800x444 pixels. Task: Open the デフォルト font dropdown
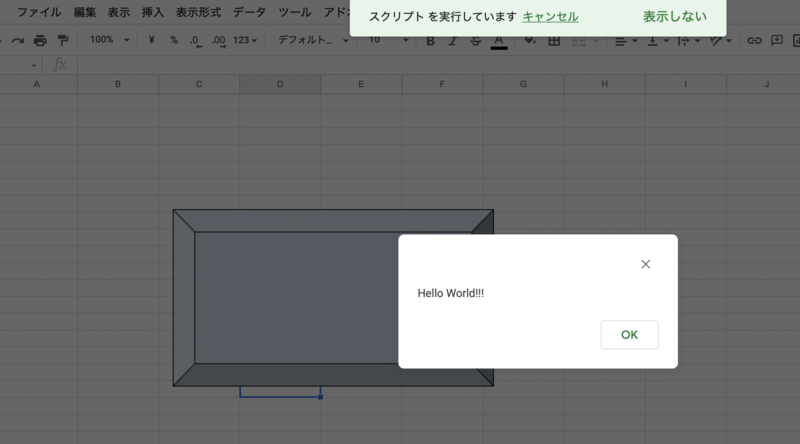(x=313, y=40)
